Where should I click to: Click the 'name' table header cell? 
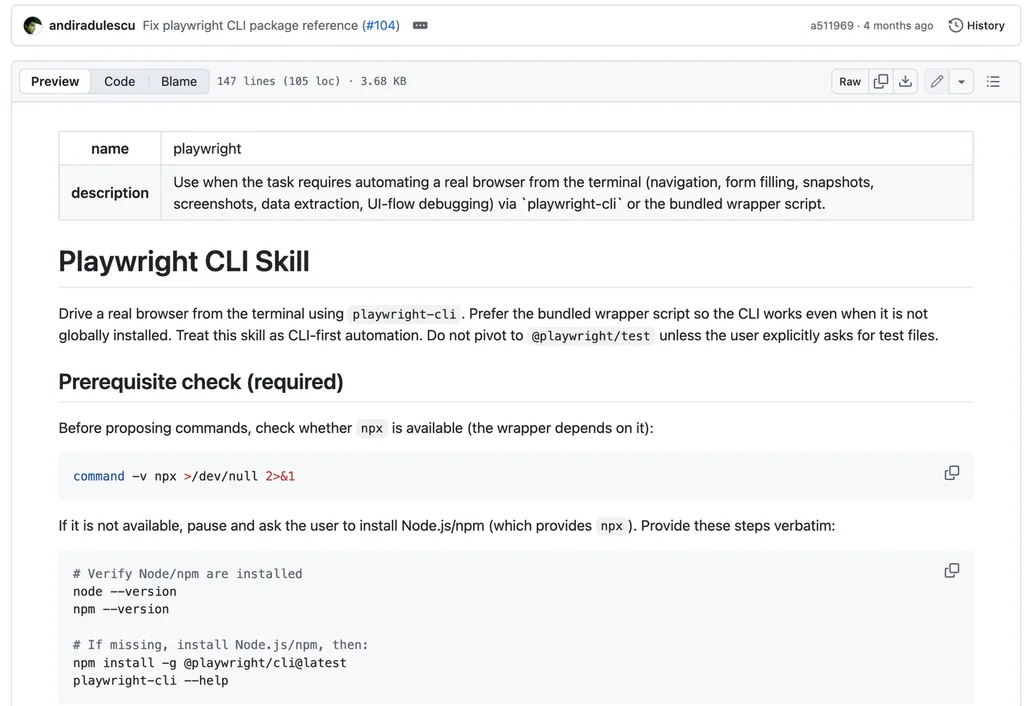[110, 149]
